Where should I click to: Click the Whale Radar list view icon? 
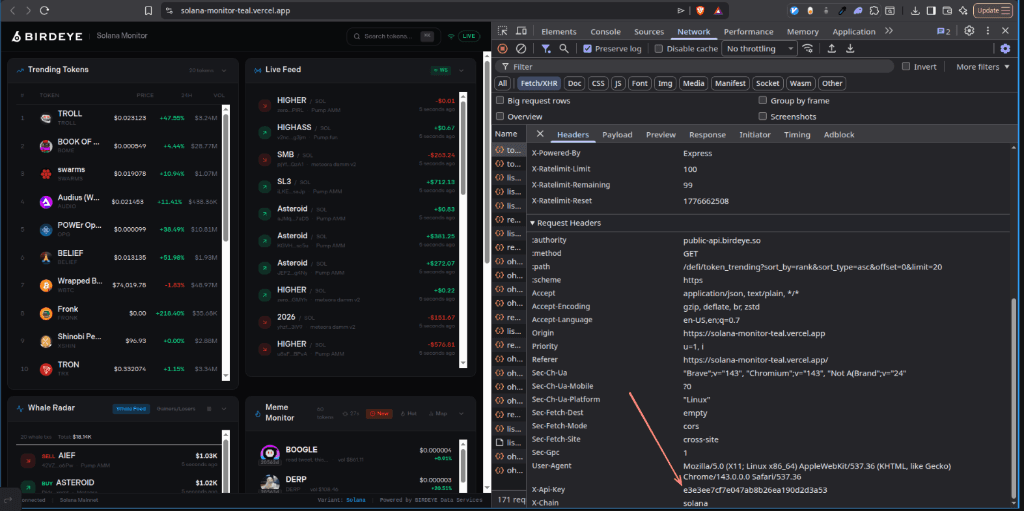[x=209, y=408]
